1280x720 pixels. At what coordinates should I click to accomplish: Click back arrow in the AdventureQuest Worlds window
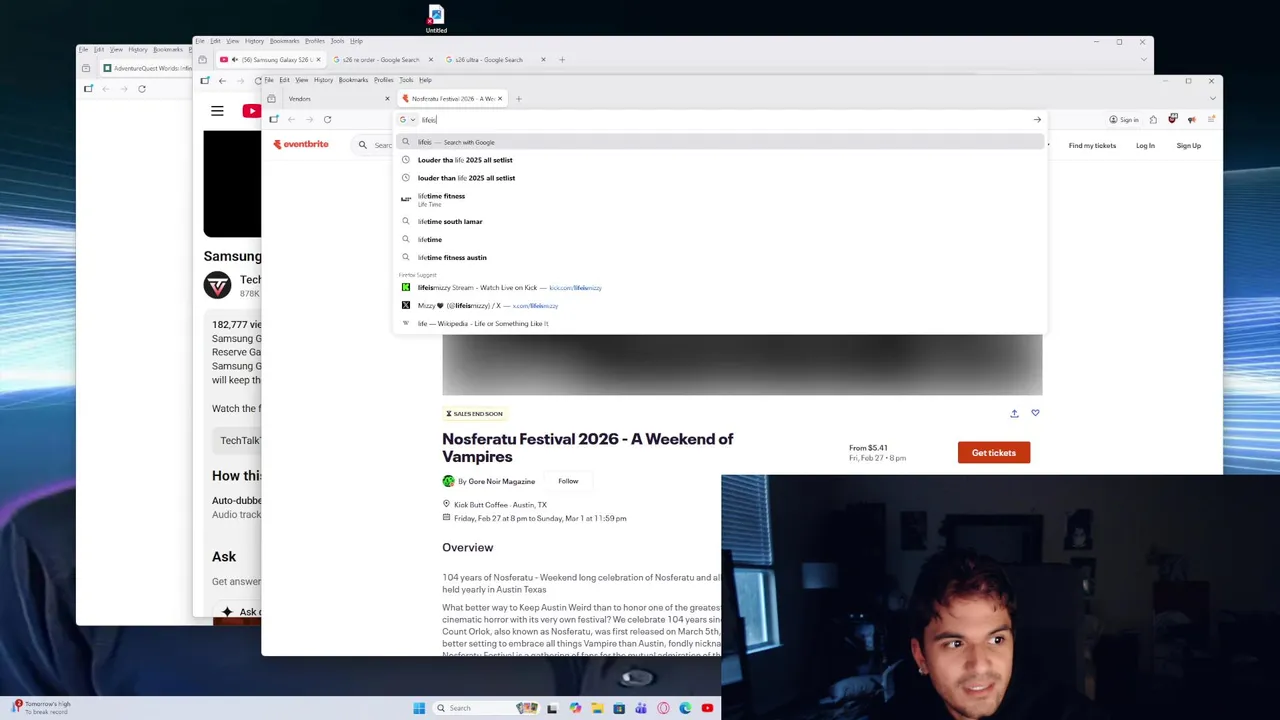(106, 89)
